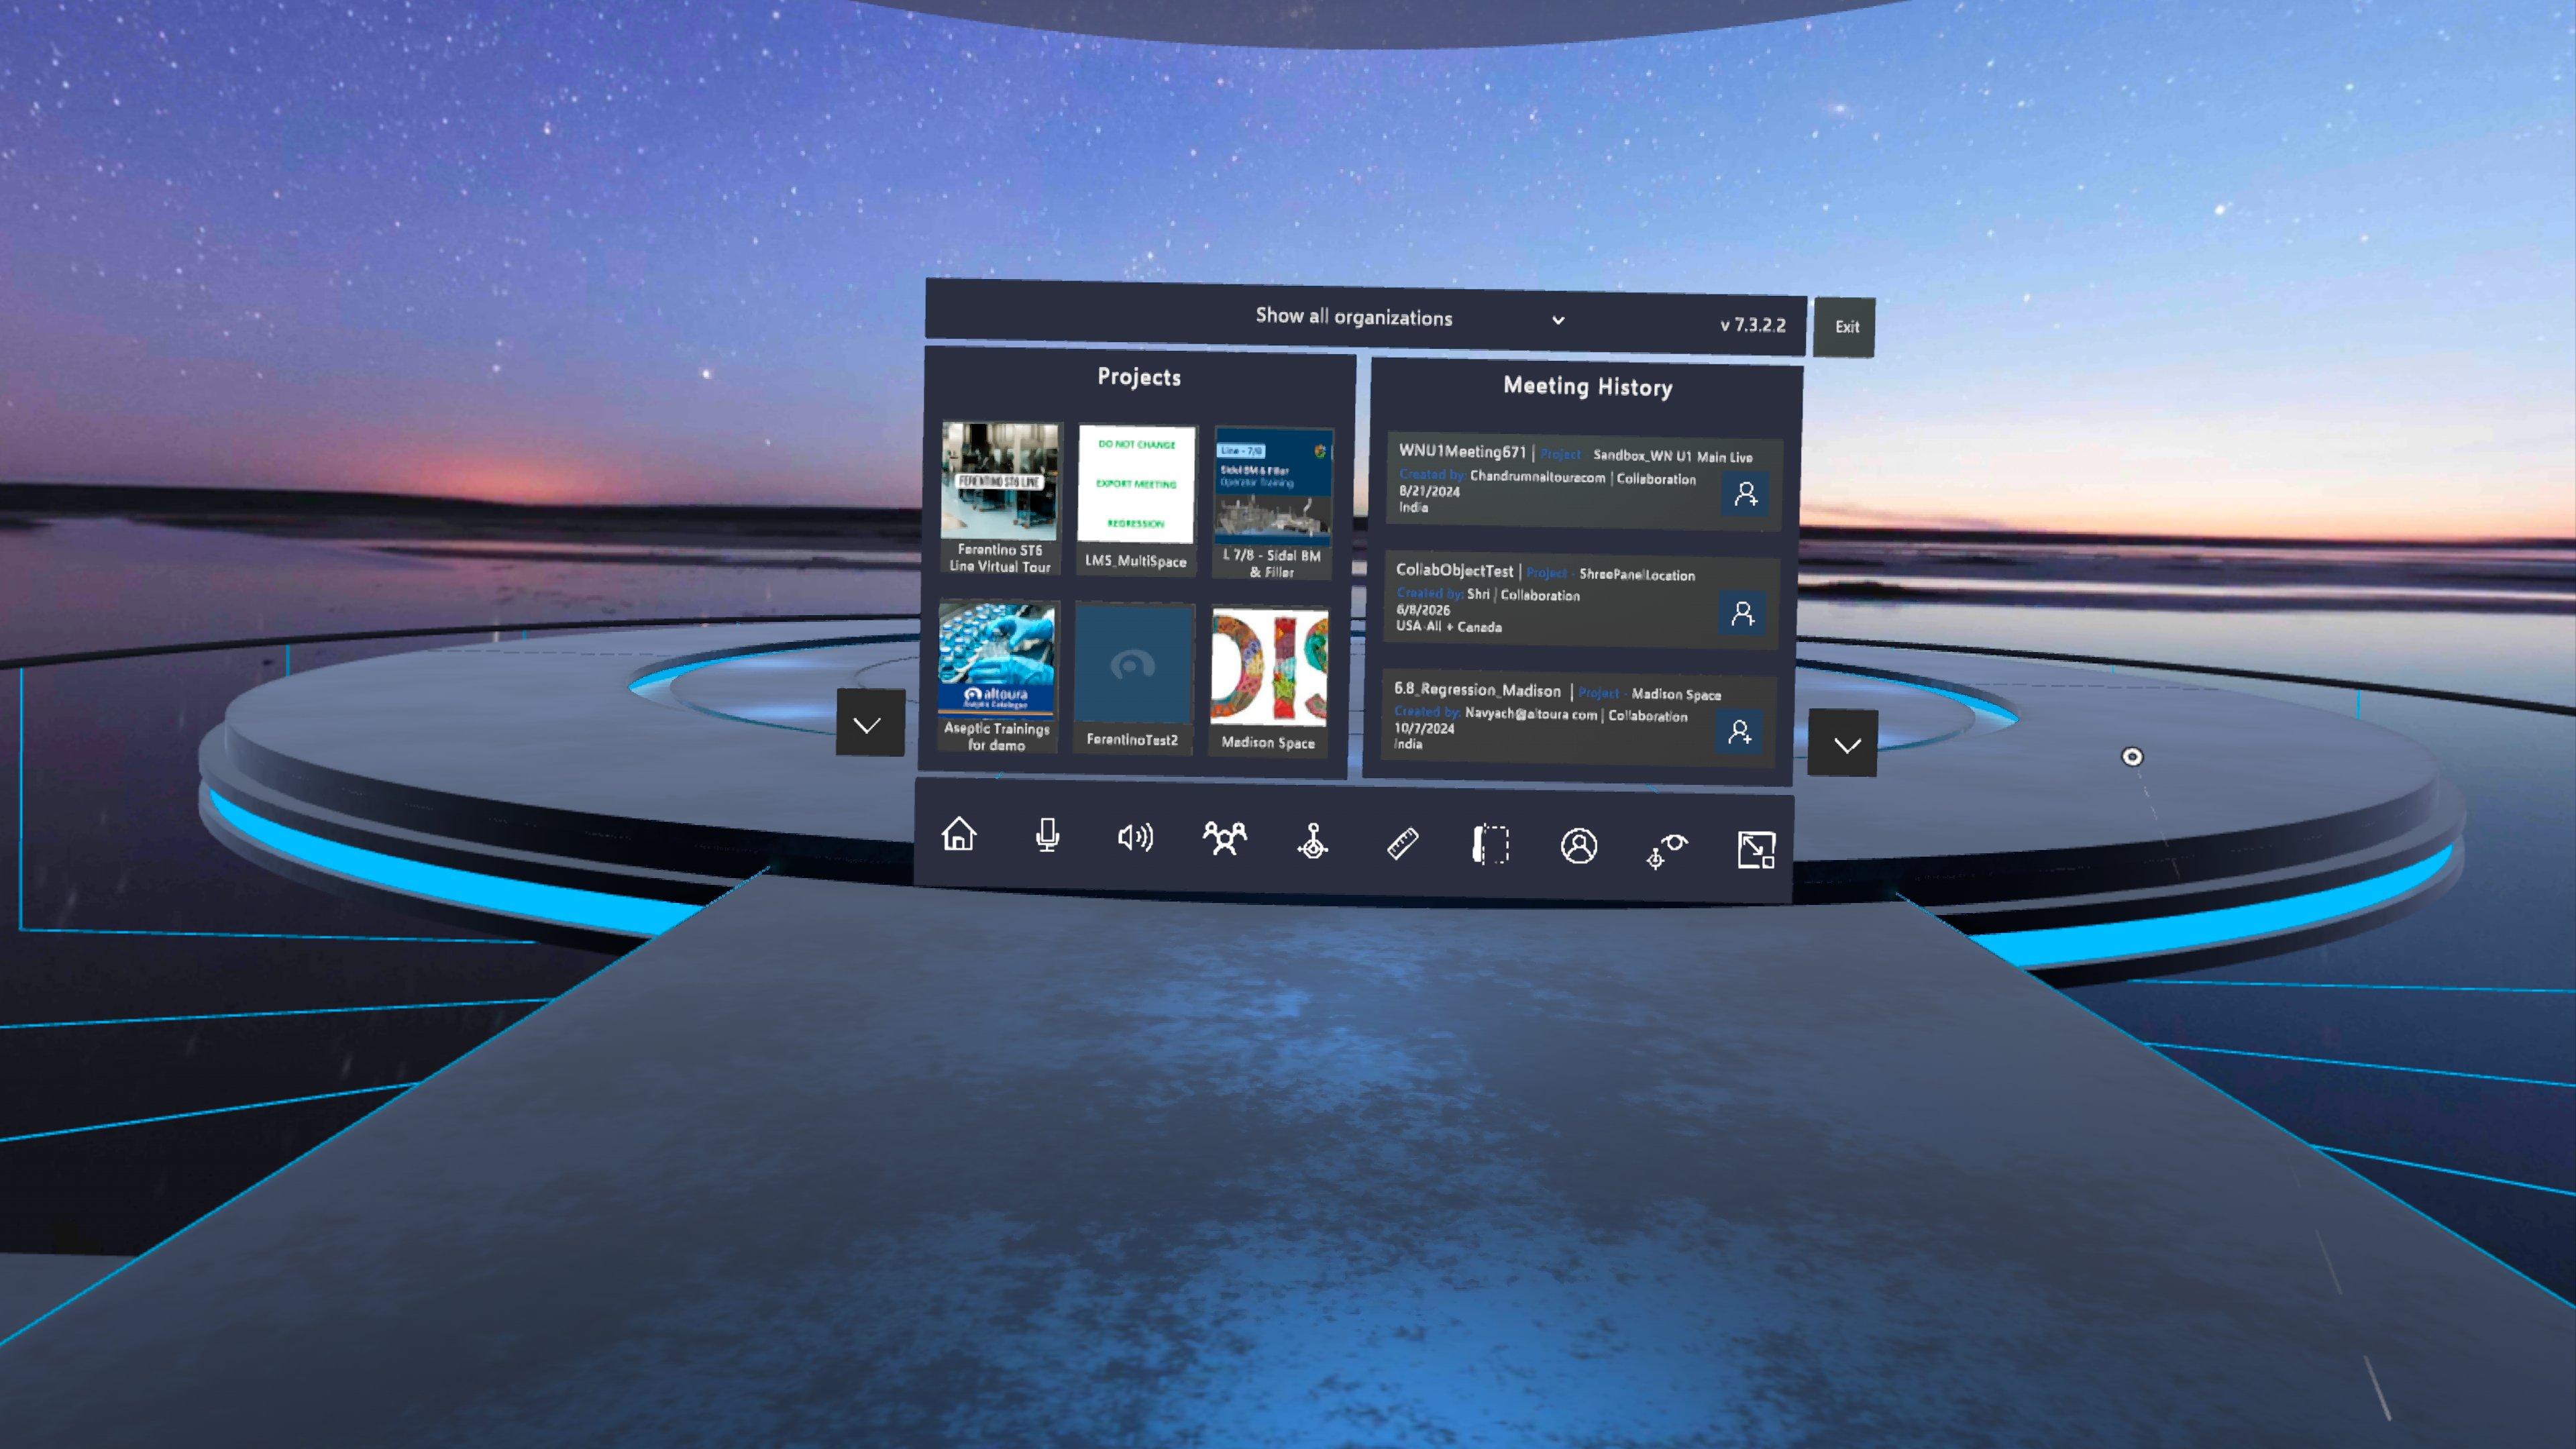Select the CollabObjectTest meeting title
Screen dimensions: 2576x1449
point(1454,570)
